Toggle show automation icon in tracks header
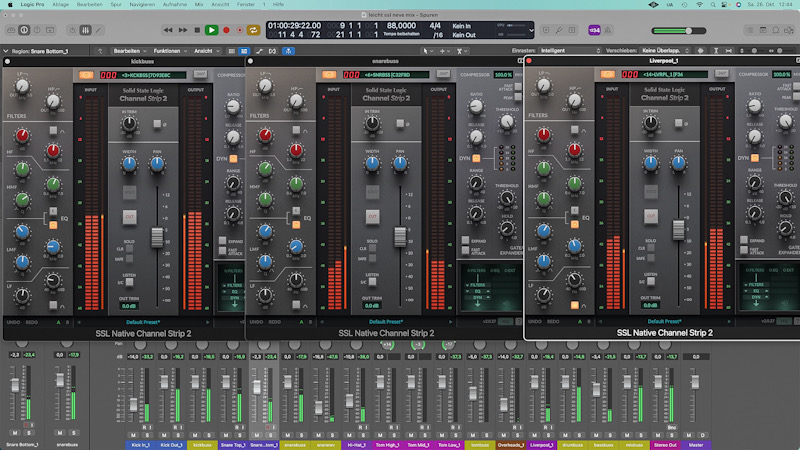Image resolution: width=800 pixels, height=450 pixels. [x=259, y=51]
